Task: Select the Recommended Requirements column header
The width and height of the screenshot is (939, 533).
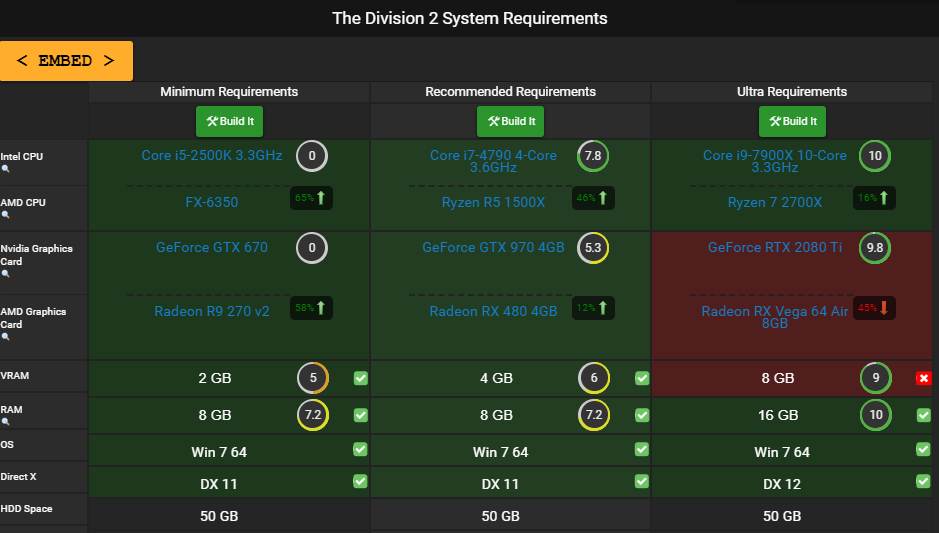Action: [x=510, y=92]
